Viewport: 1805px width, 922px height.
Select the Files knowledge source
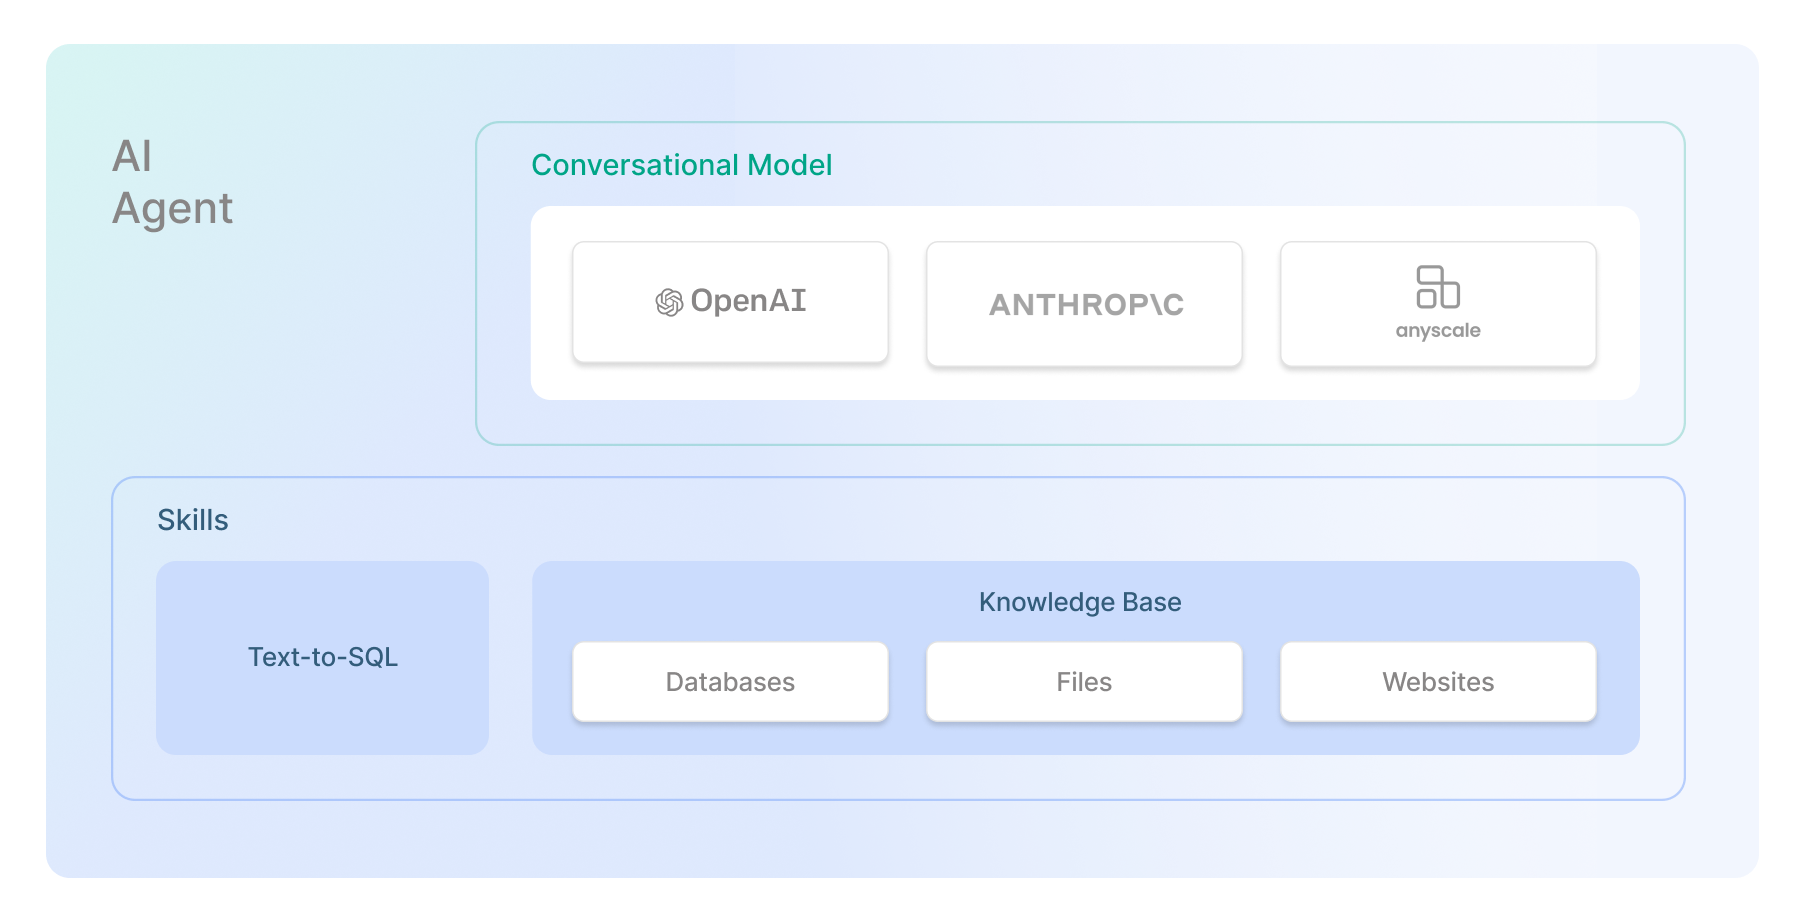[x=1084, y=682]
